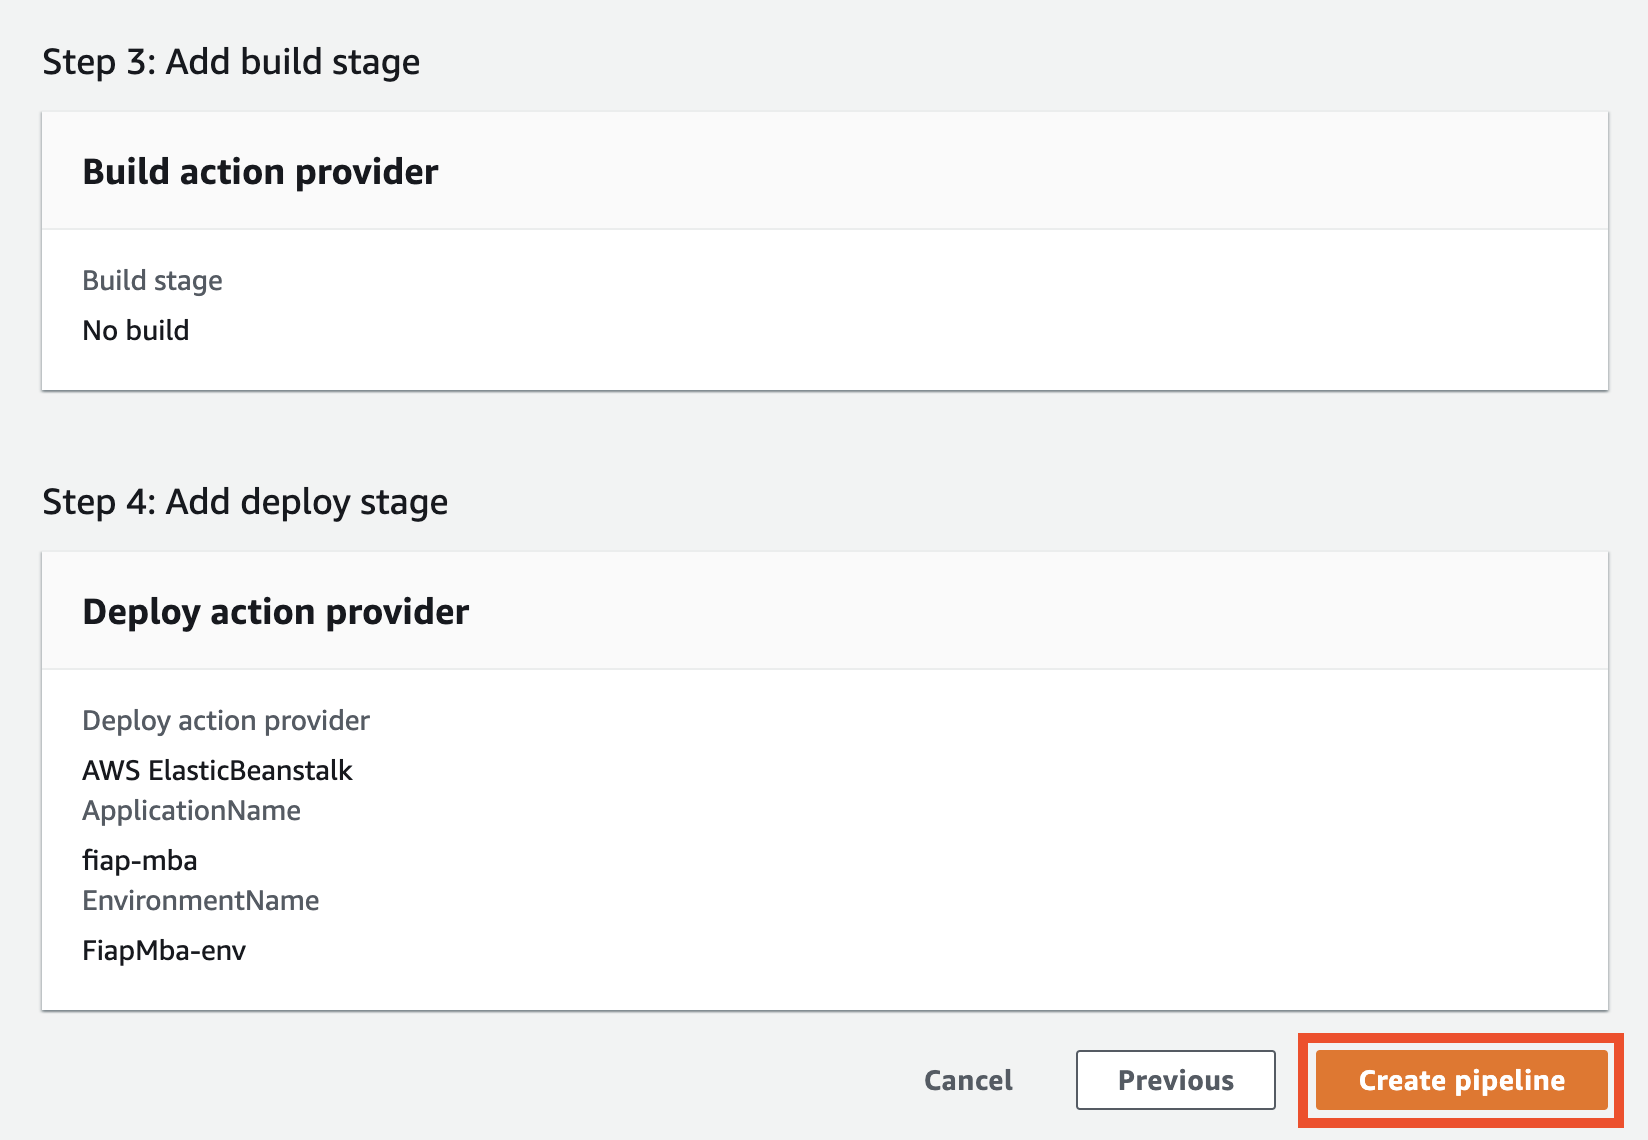This screenshot has height=1140, width=1648.
Task: Click the Create pipeline button
Action: [x=1461, y=1080]
